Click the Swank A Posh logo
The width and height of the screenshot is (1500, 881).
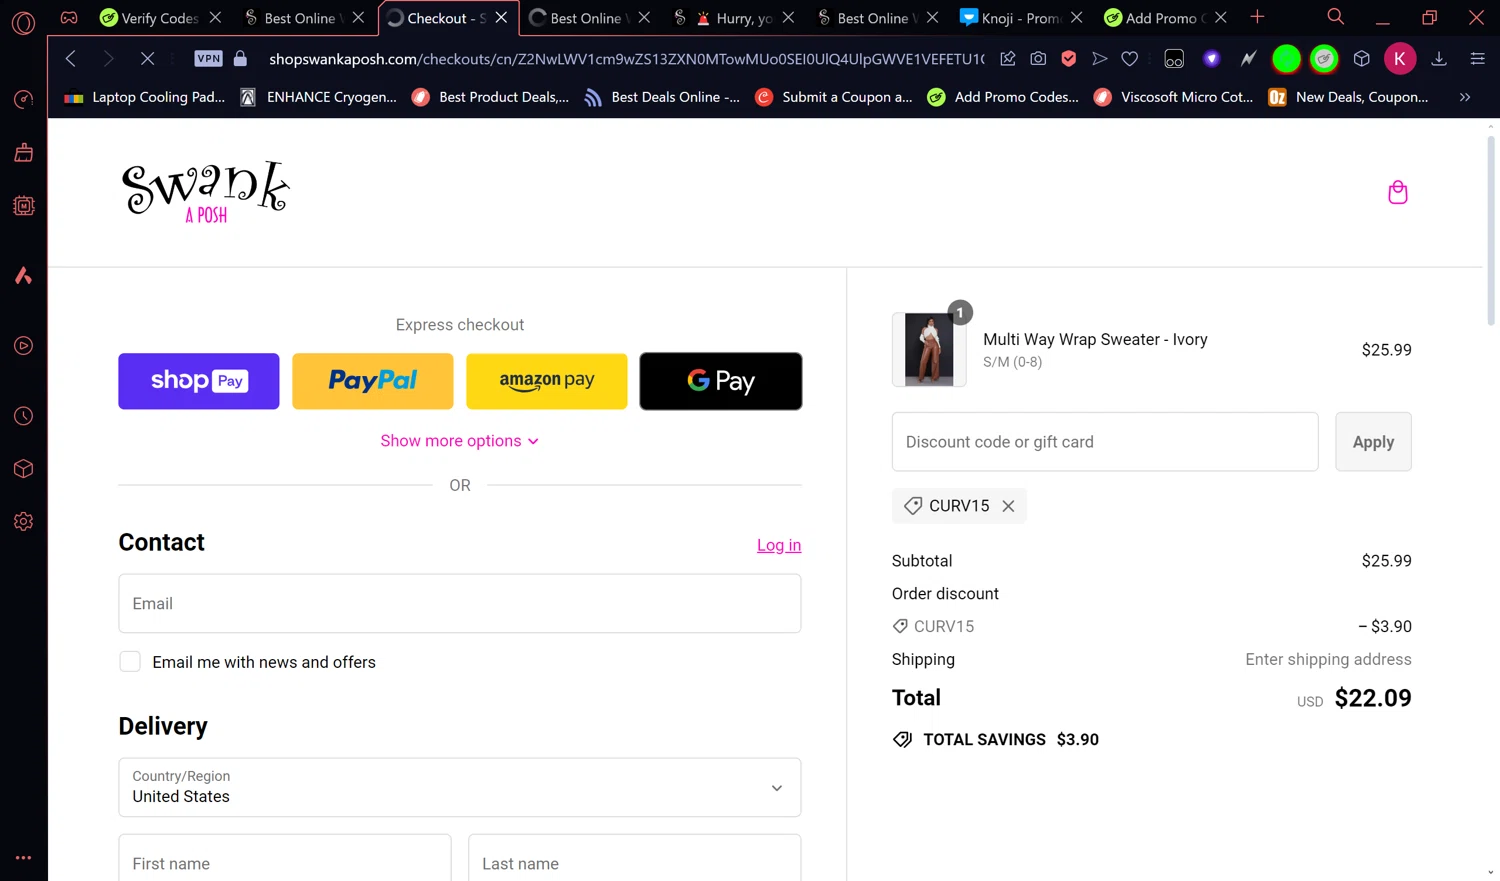tap(205, 191)
